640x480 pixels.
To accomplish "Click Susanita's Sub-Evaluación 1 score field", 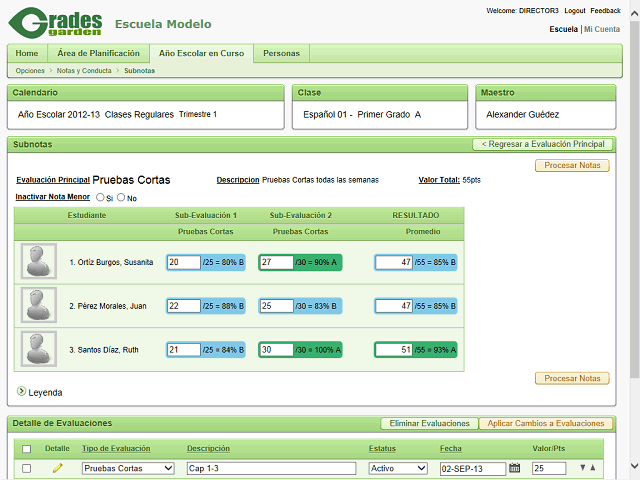I will coord(184,262).
